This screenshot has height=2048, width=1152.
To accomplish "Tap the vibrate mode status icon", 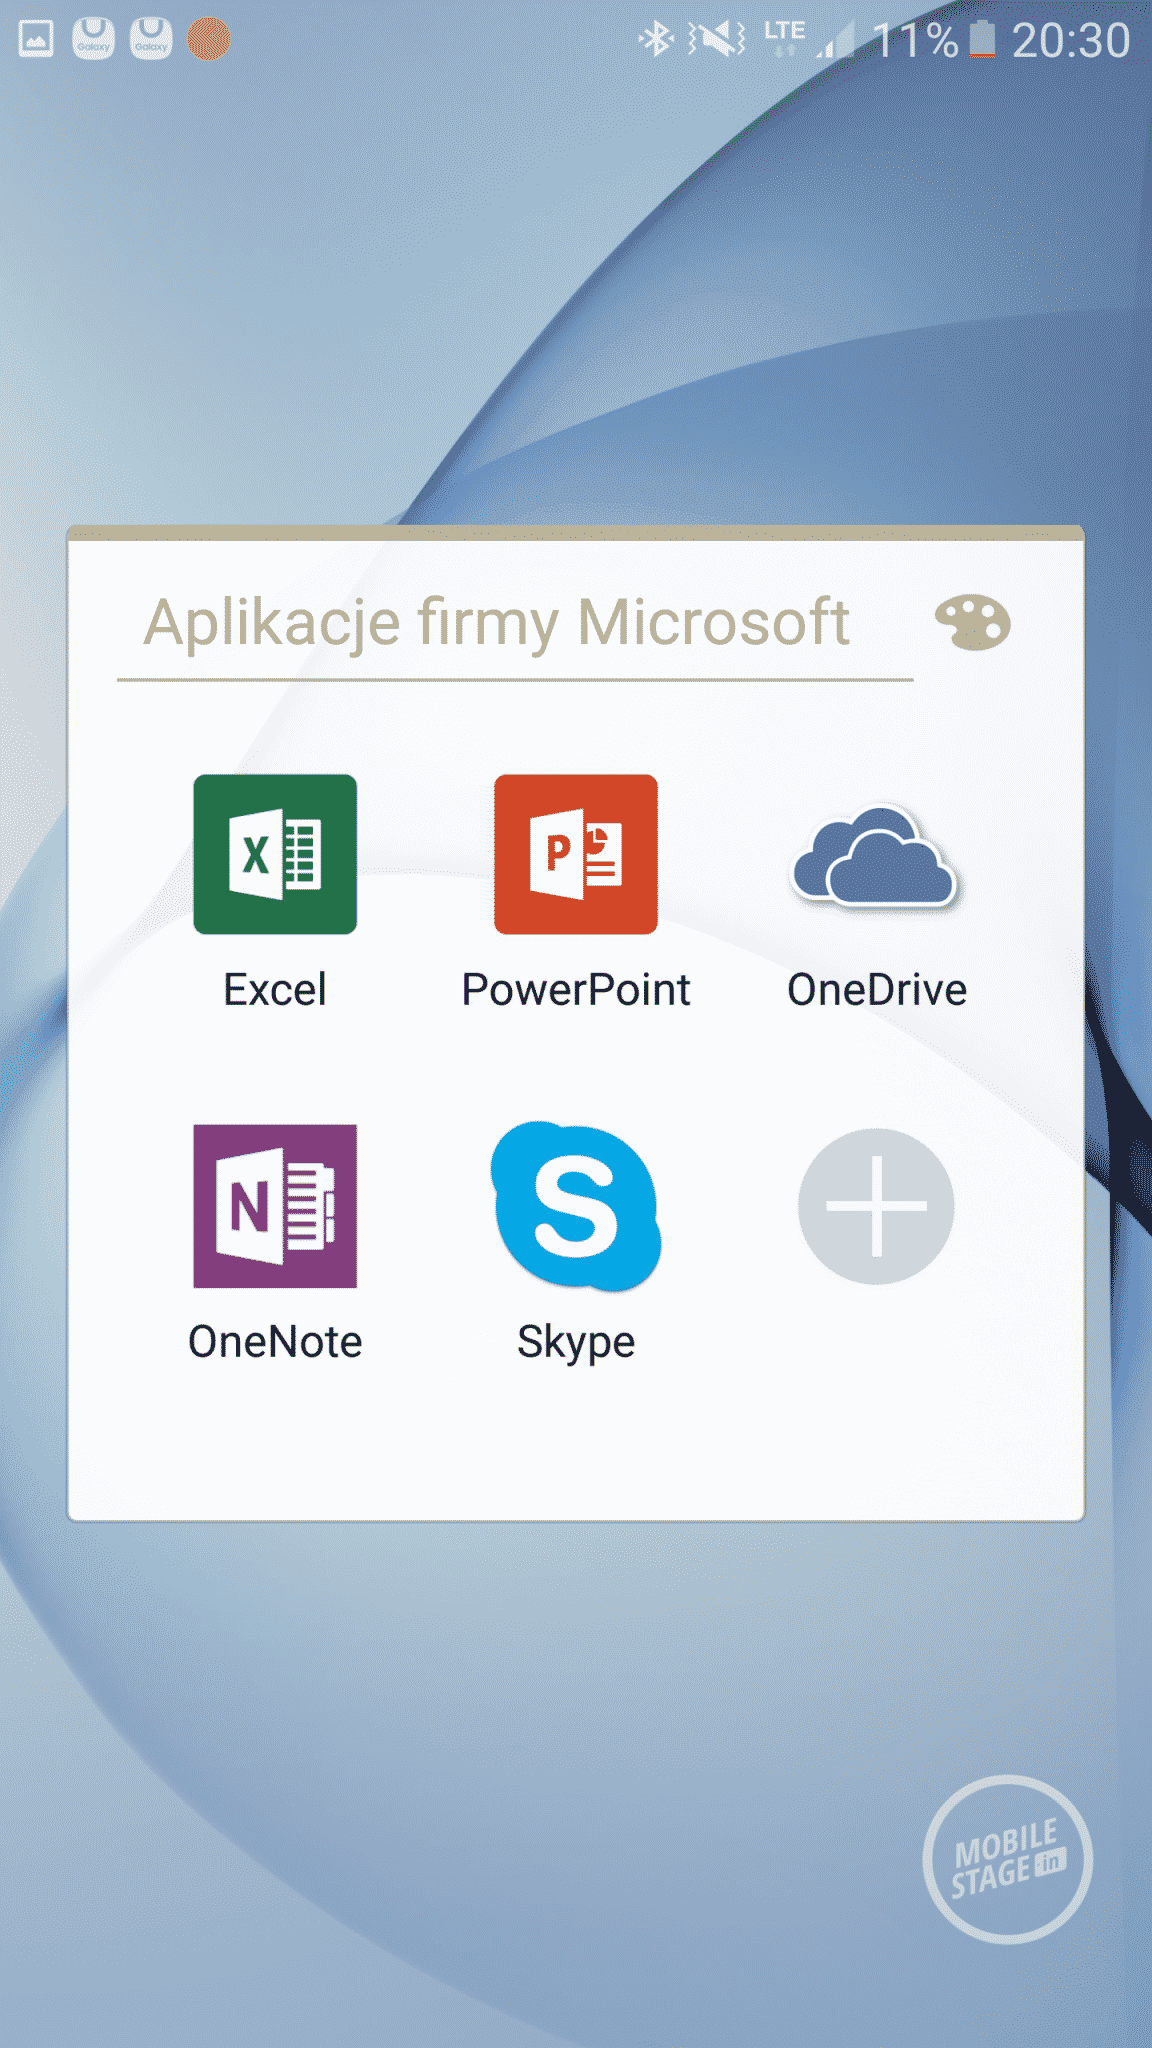I will click(716, 40).
